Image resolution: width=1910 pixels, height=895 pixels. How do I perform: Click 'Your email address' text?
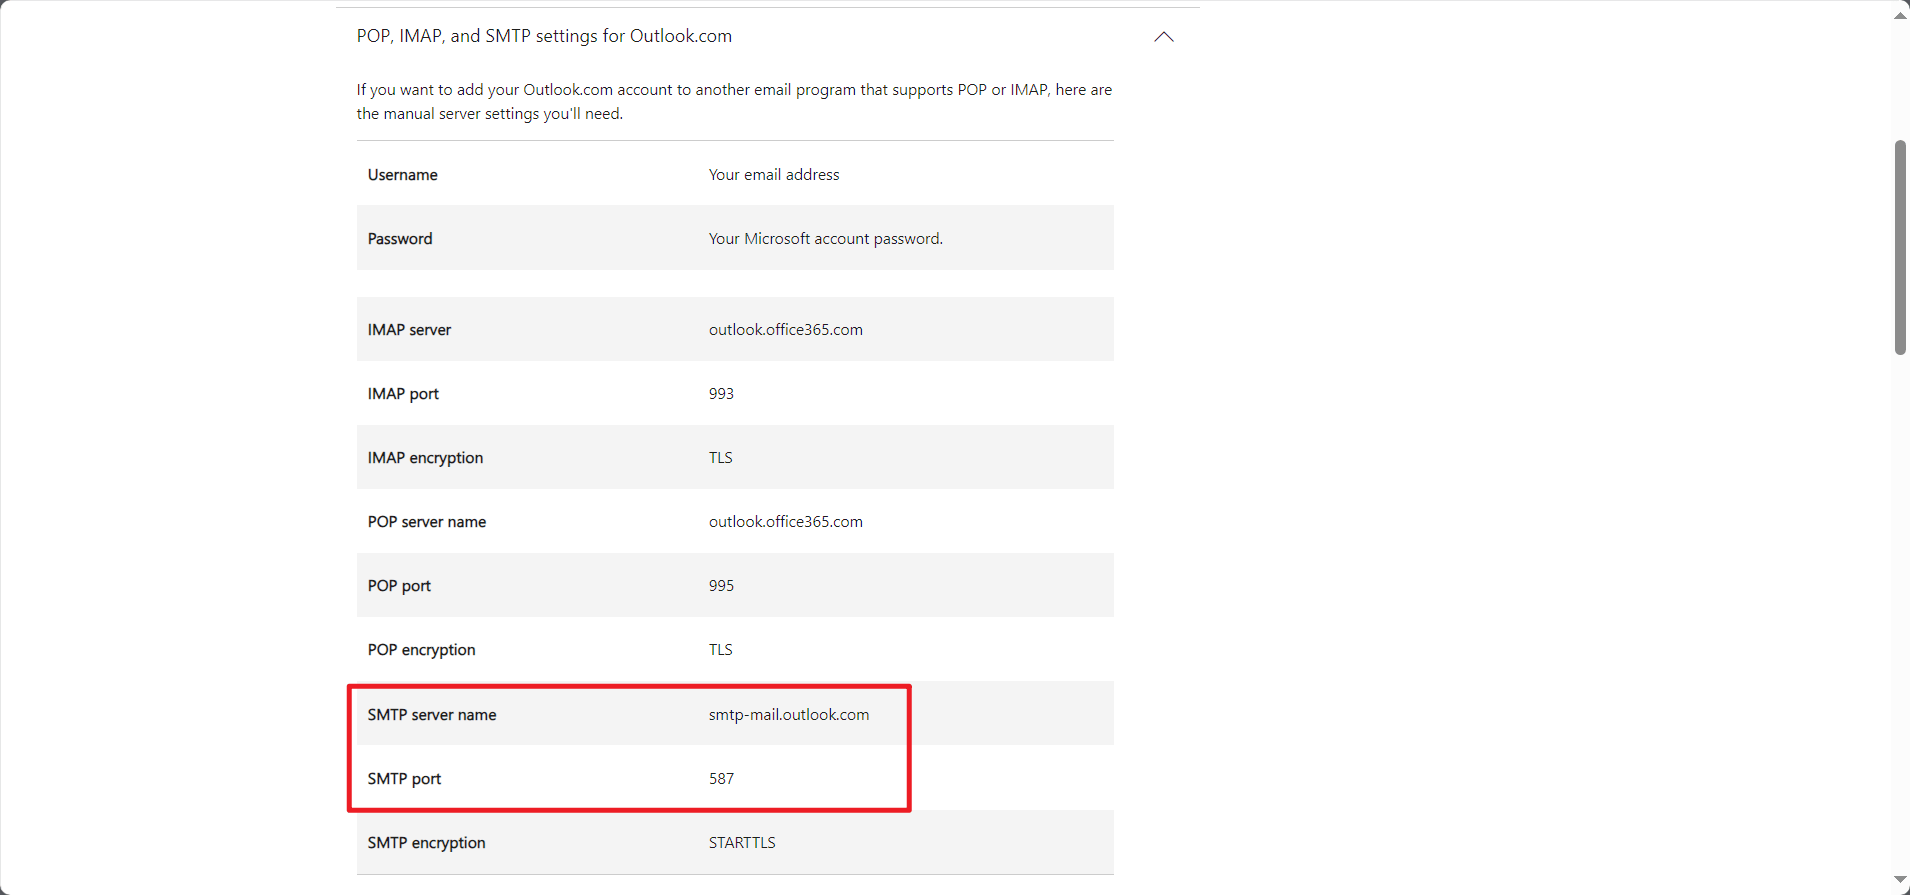(x=774, y=175)
